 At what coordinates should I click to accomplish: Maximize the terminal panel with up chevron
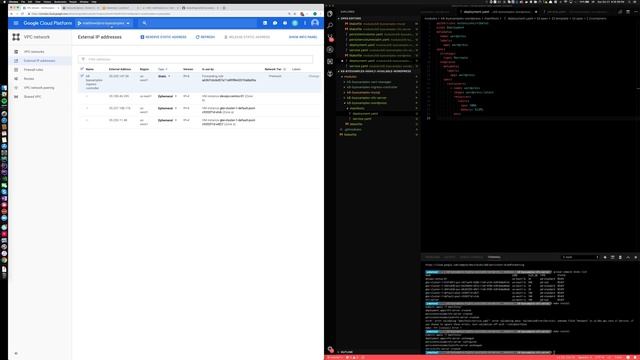coord(628,257)
